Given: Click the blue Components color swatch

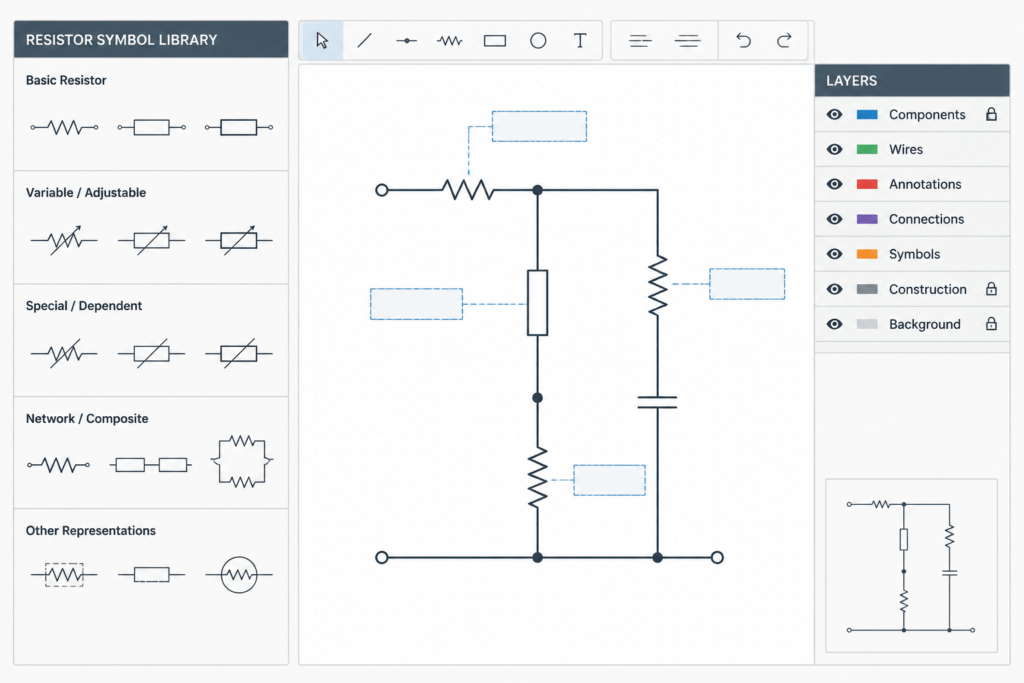Looking at the screenshot, I should coord(867,114).
